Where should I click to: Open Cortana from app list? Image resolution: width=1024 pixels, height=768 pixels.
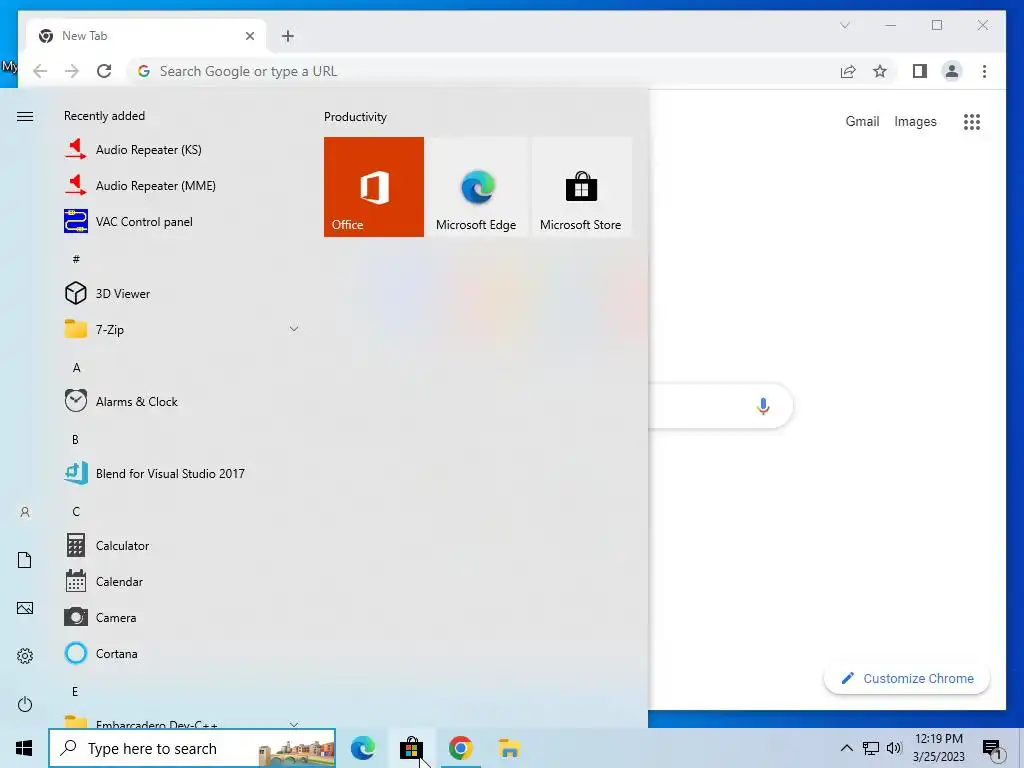pyautogui.click(x=183, y=652)
